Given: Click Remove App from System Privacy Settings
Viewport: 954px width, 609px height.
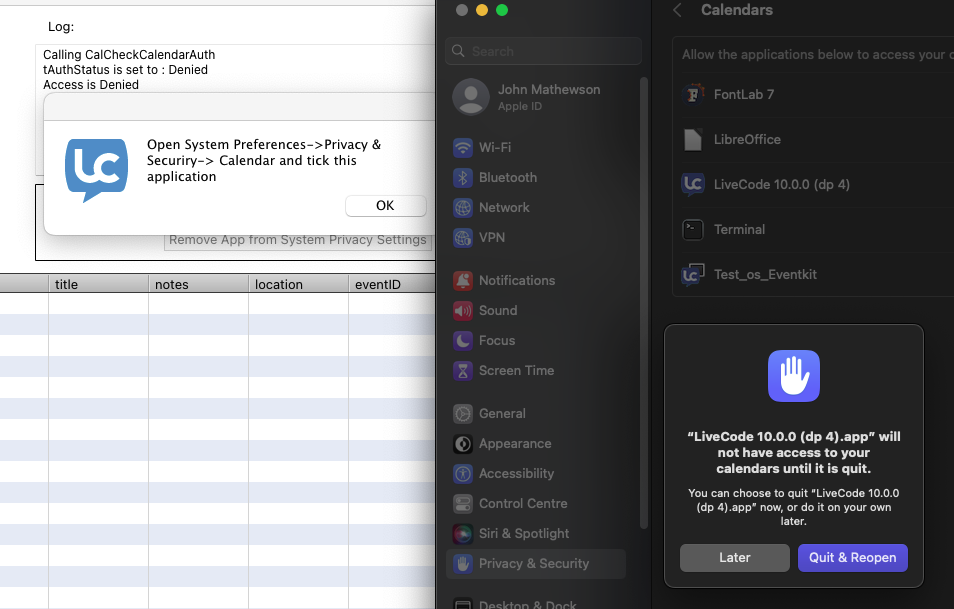Looking at the screenshot, I should click(x=297, y=240).
